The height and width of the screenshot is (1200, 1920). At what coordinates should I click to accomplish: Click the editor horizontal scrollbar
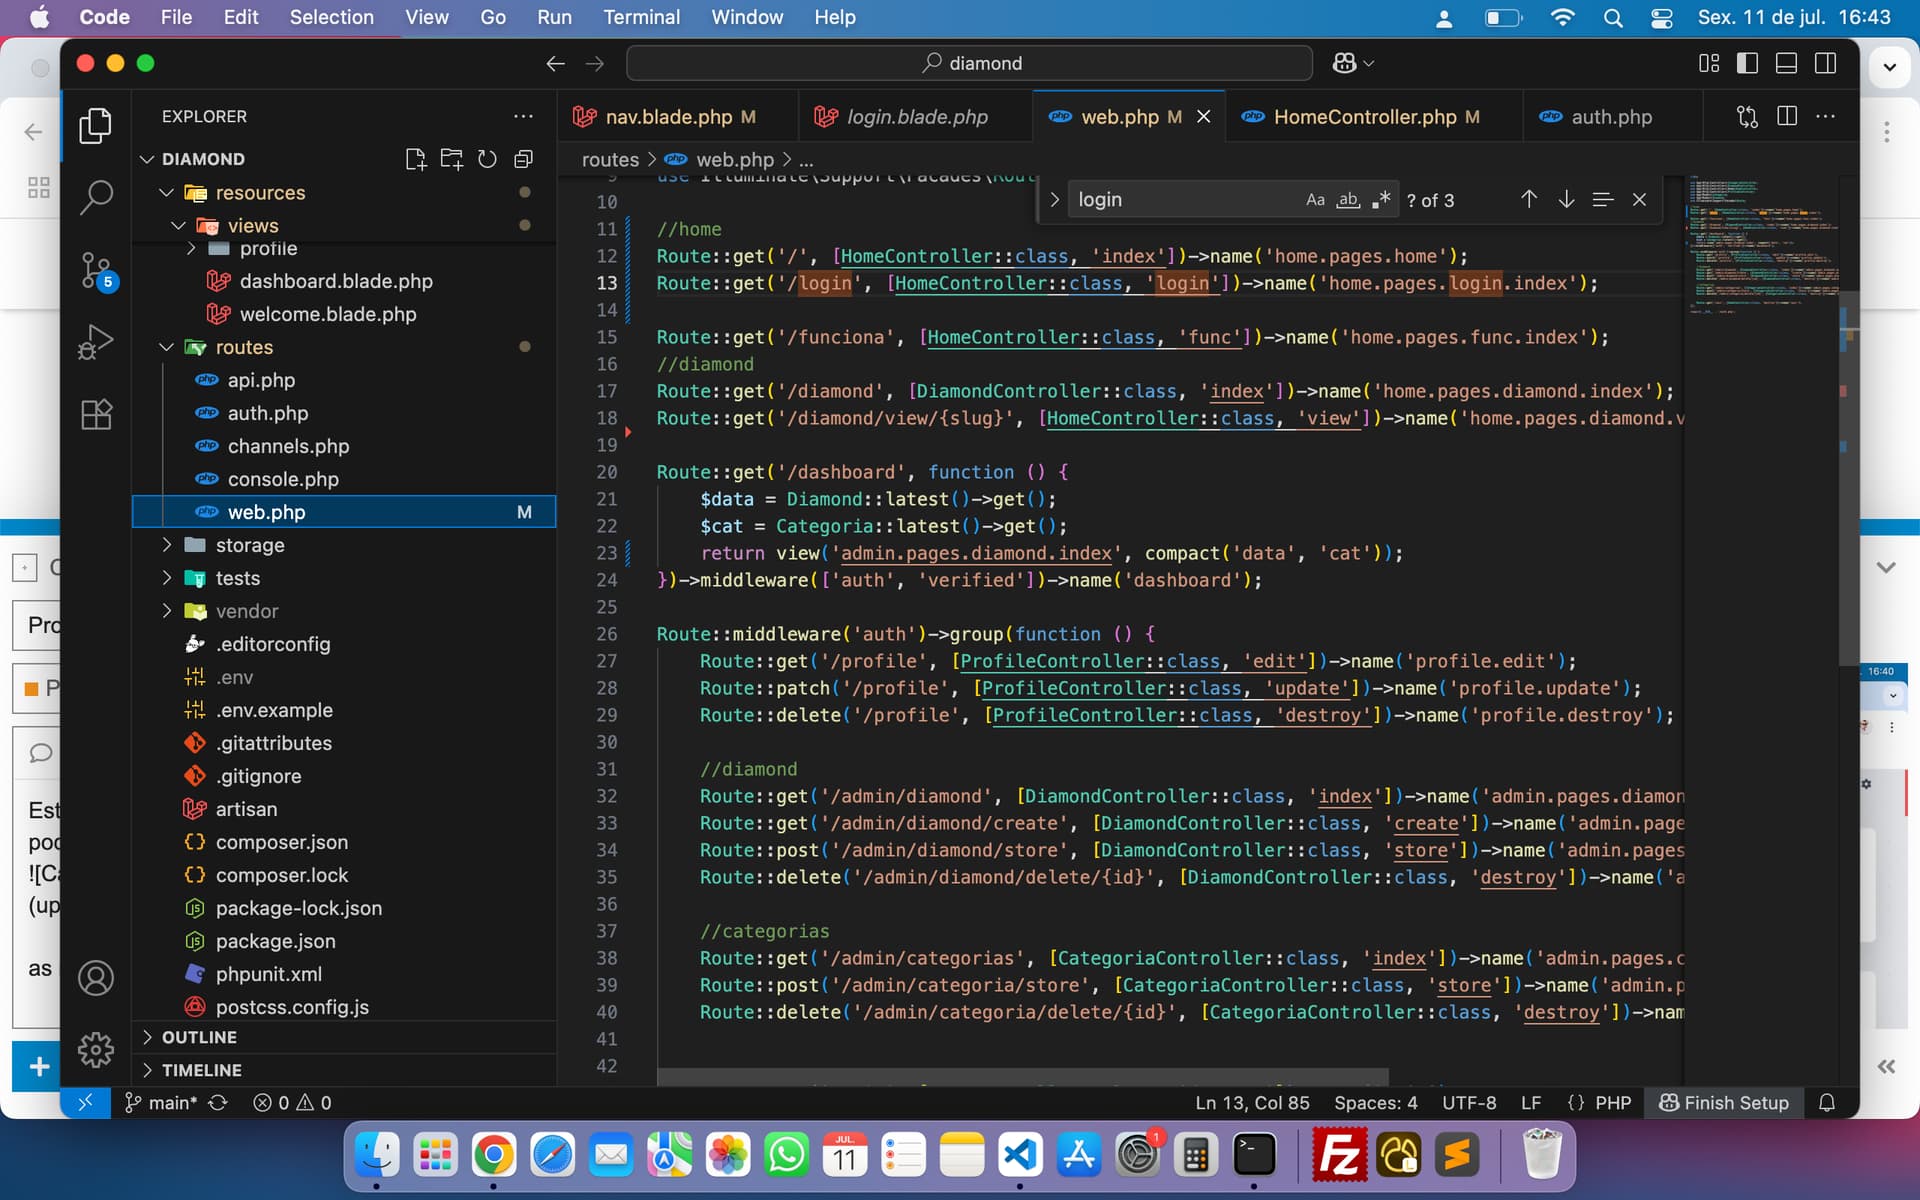pos(1022,1077)
